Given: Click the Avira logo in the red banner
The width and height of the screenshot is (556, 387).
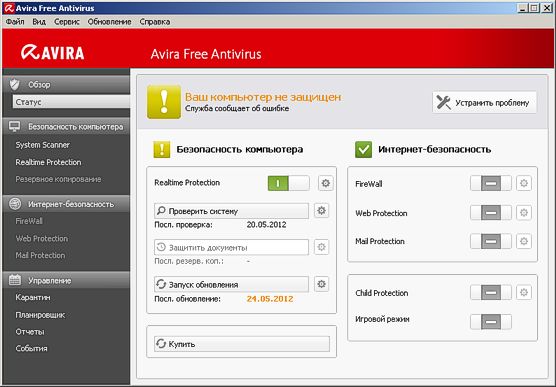Looking at the screenshot, I should 52,52.
